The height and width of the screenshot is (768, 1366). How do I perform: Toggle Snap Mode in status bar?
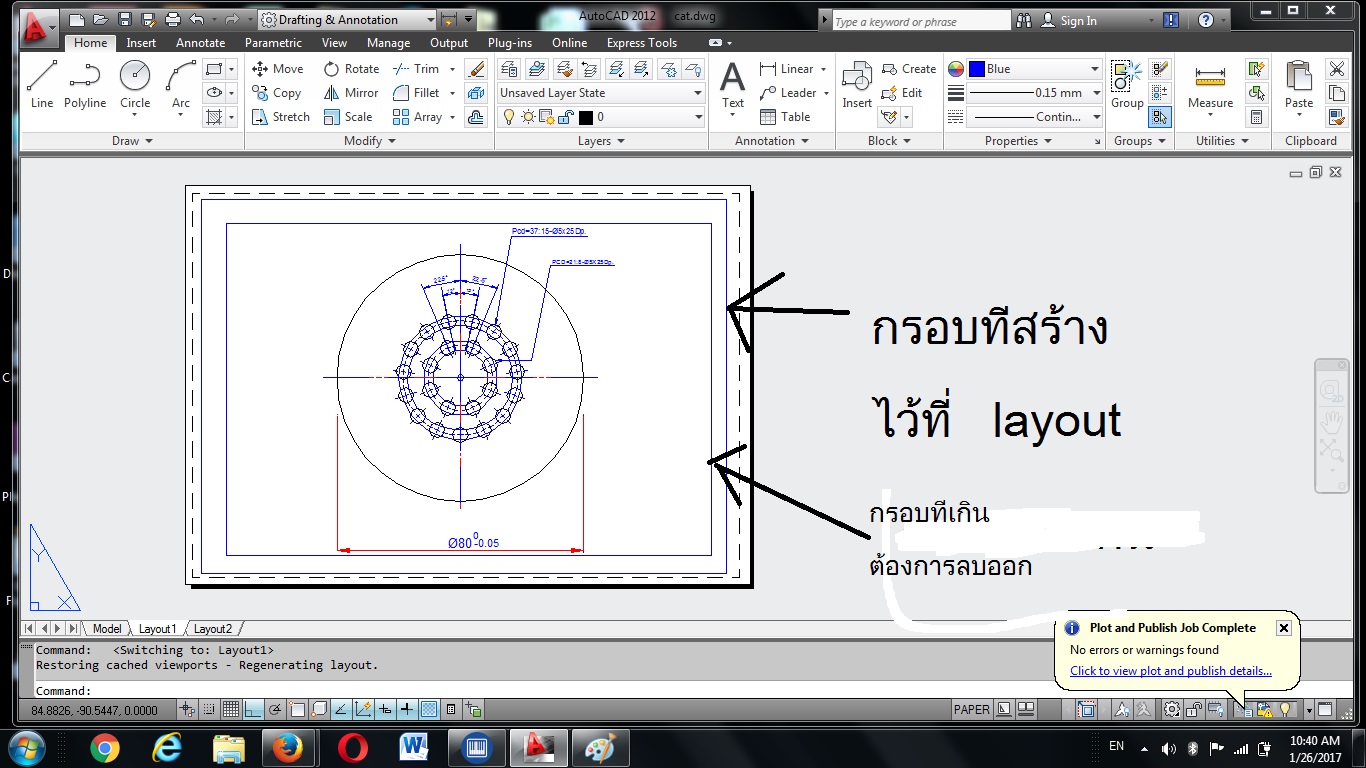coord(209,710)
